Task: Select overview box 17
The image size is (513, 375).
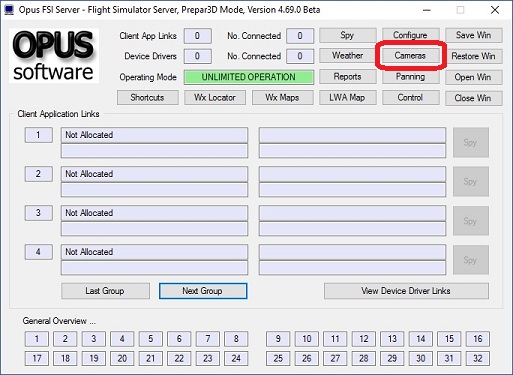Action: point(37,359)
